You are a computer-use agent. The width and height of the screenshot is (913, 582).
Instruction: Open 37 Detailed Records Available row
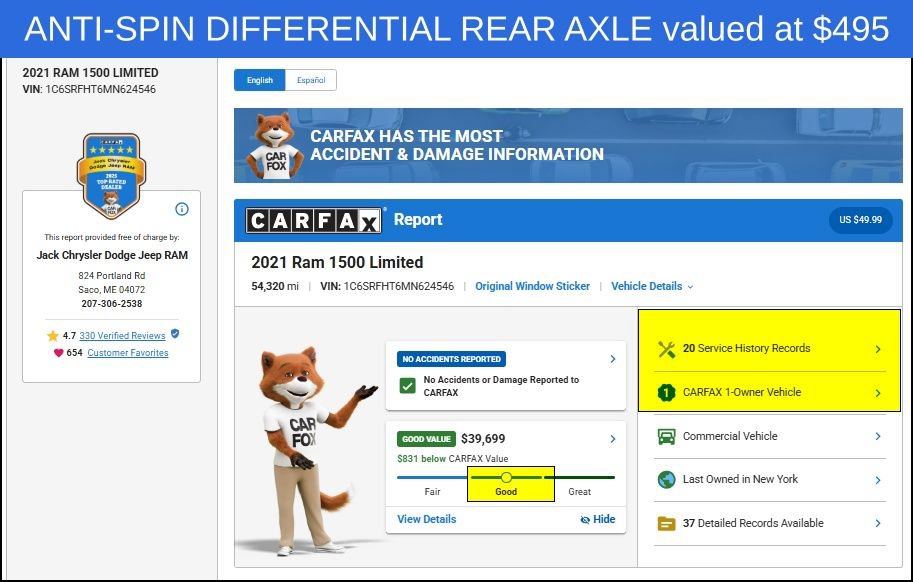coord(770,523)
